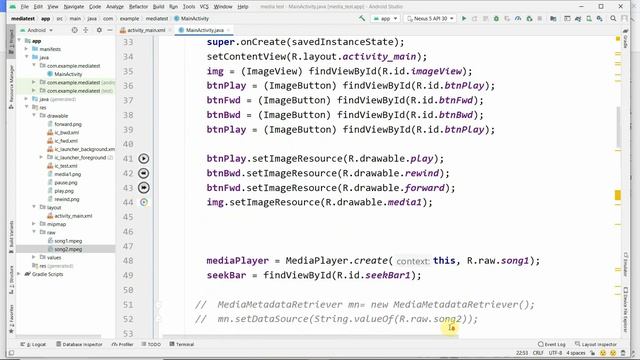Hide the Project panel with minus icon
The image size is (640, 360).
tap(110, 30)
